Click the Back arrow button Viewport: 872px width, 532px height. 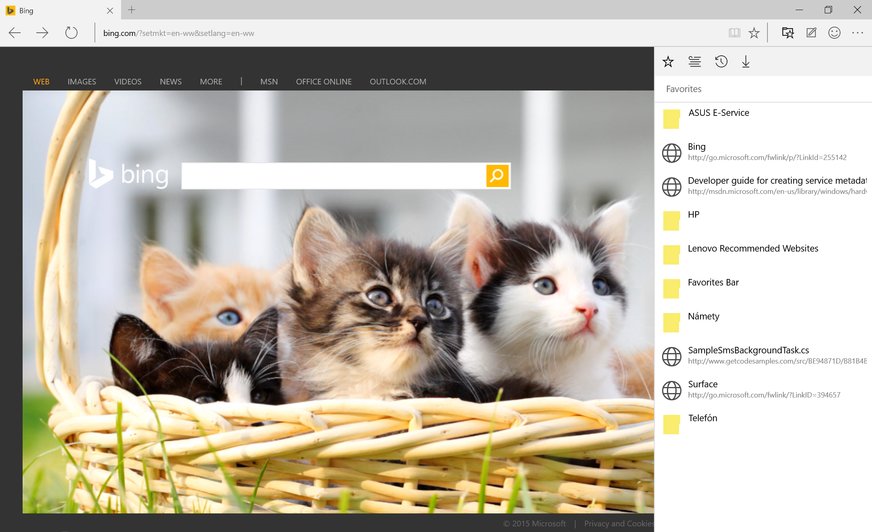point(14,33)
